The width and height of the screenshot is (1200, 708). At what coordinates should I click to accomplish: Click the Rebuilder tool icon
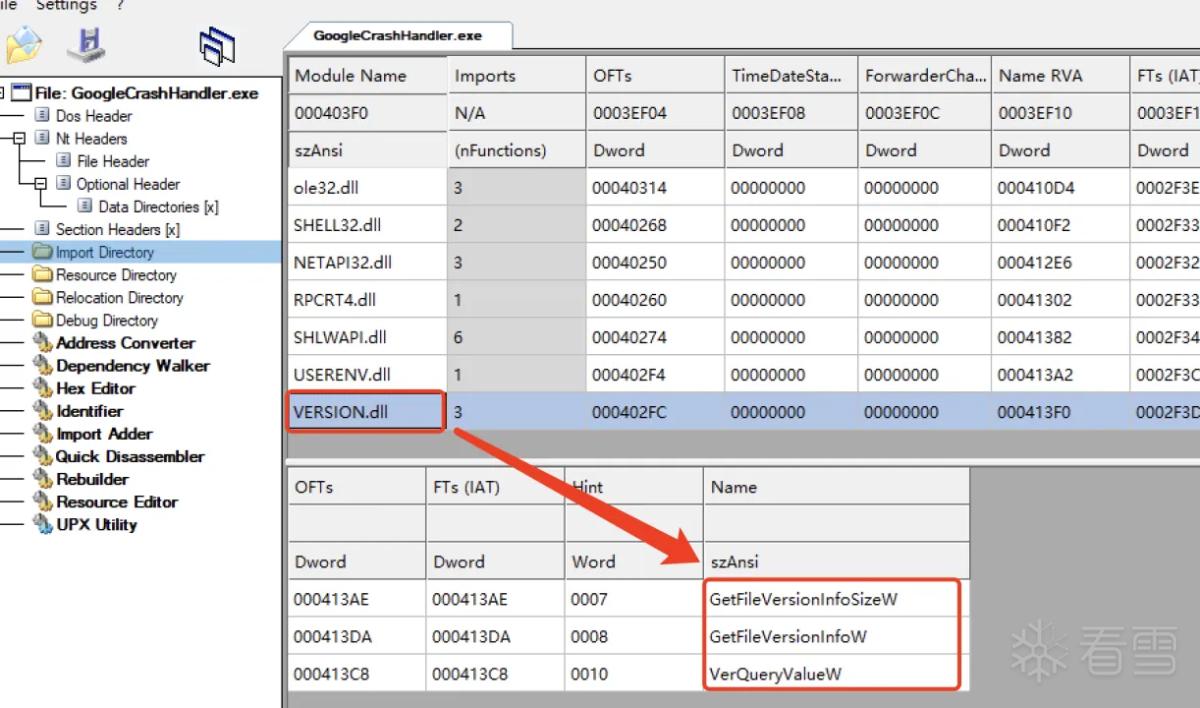pos(42,479)
